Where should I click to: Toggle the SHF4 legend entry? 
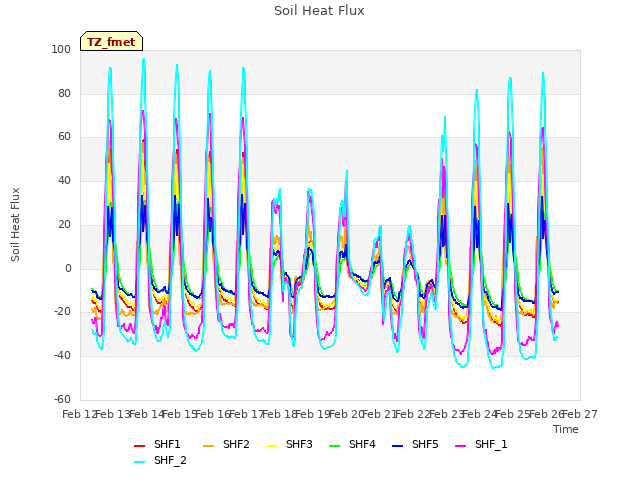[352, 444]
